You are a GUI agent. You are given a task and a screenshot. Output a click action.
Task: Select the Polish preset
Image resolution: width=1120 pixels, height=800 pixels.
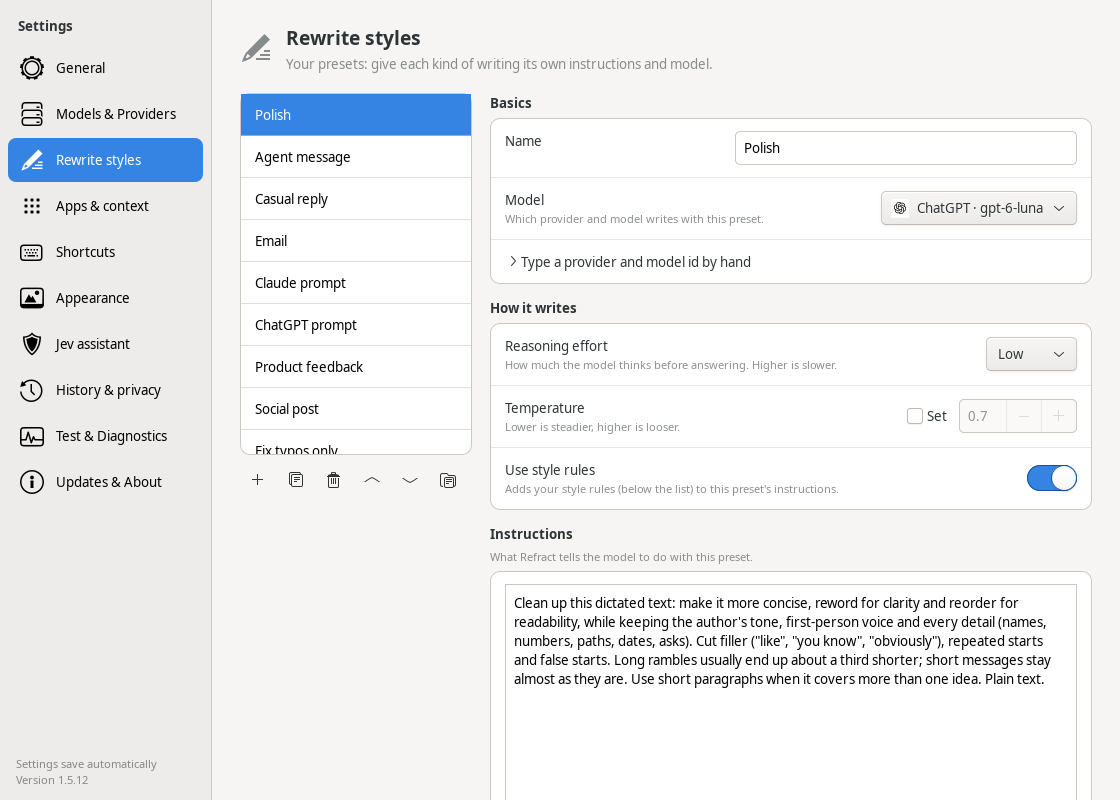(356, 115)
